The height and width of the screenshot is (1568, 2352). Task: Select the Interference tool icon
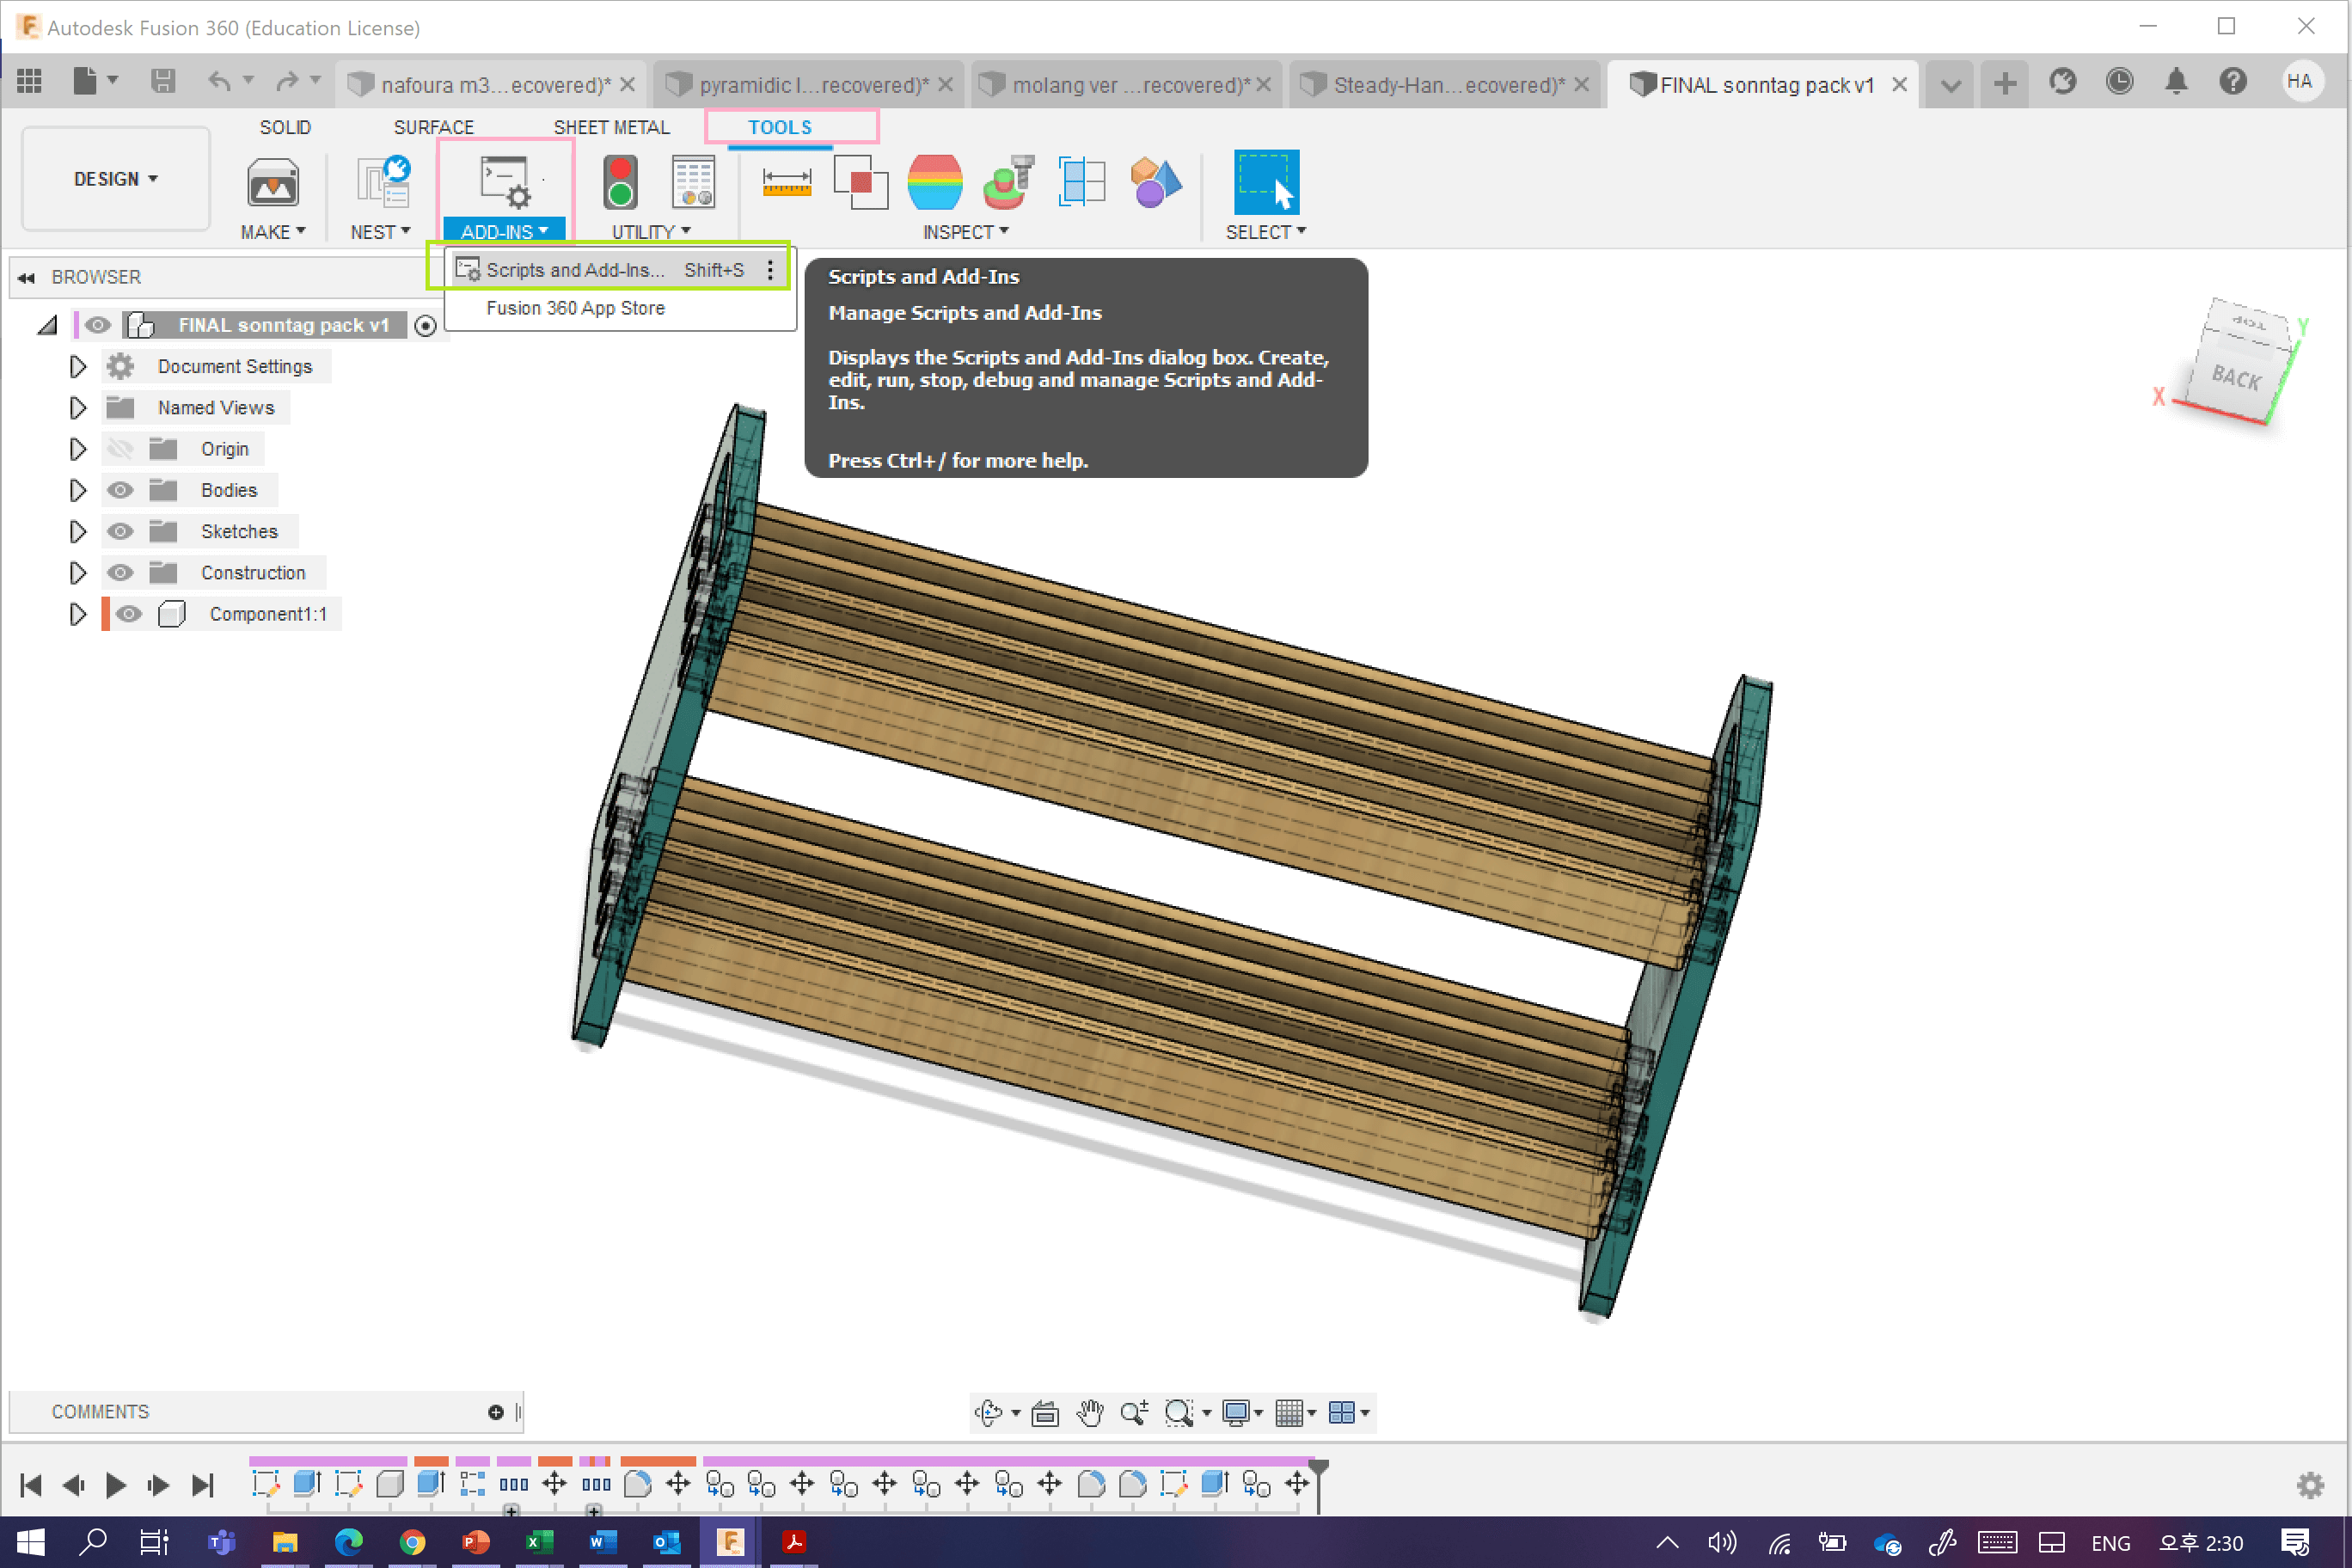(860, 182)
